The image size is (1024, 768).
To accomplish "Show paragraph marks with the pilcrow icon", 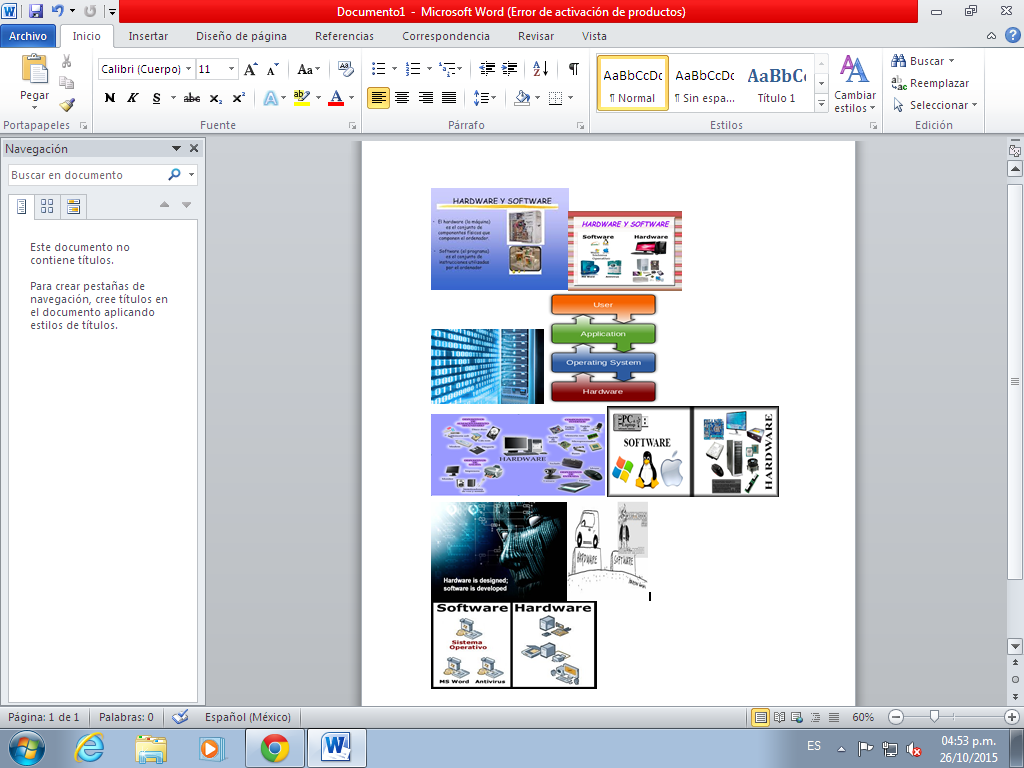I will tap(573, 70).
